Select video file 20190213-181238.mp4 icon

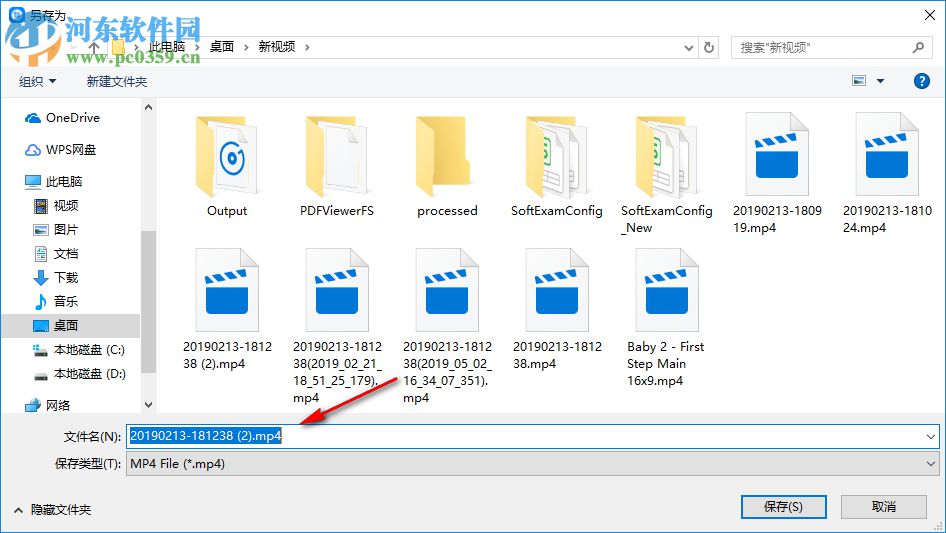(x=557, y=290)
